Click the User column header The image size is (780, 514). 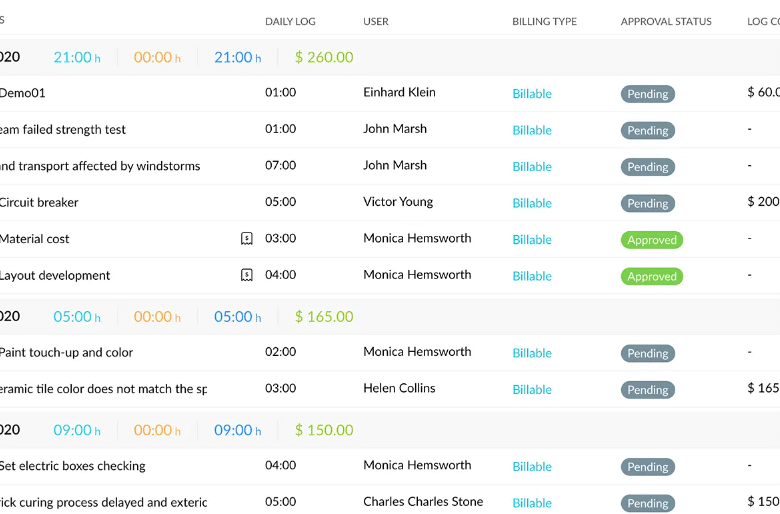[x=376, y=21]
